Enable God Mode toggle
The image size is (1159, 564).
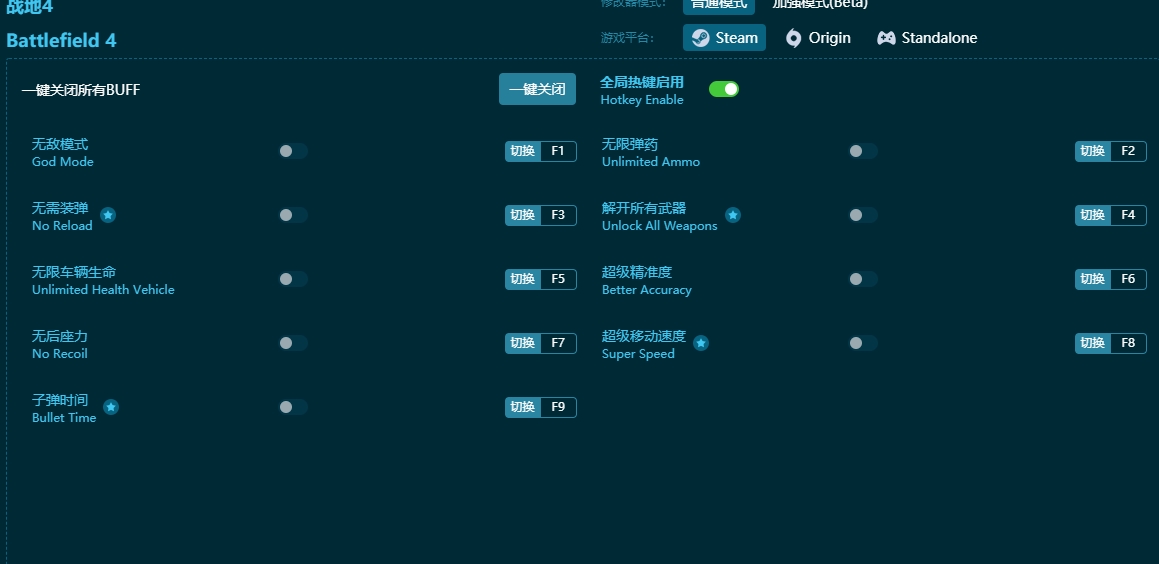(x=293, y=152)
